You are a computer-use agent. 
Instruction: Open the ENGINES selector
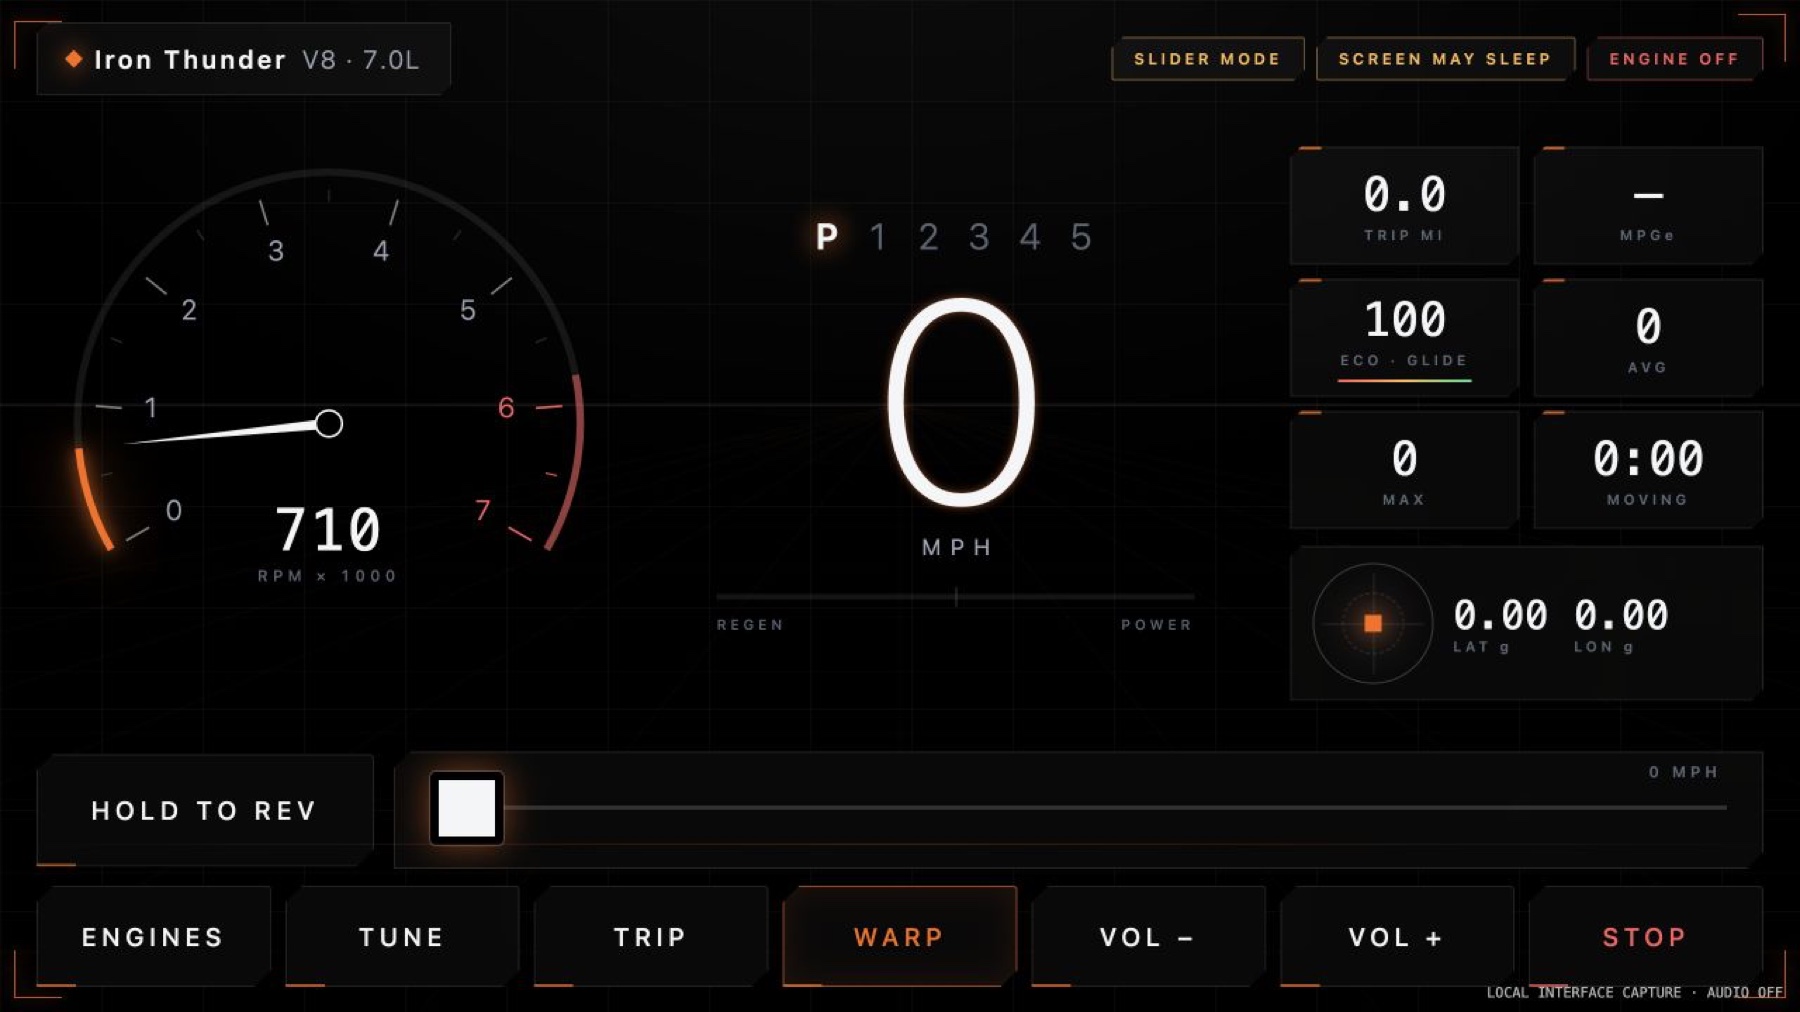point(153,937)
